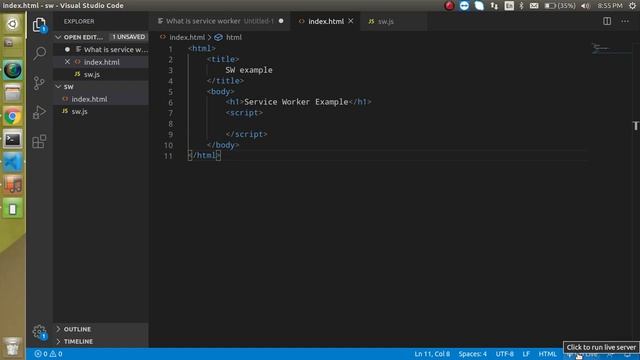Change the UTF-8 encoding in the status bar
This screenshot has height=360, width=640.
(x=504, y=354)
